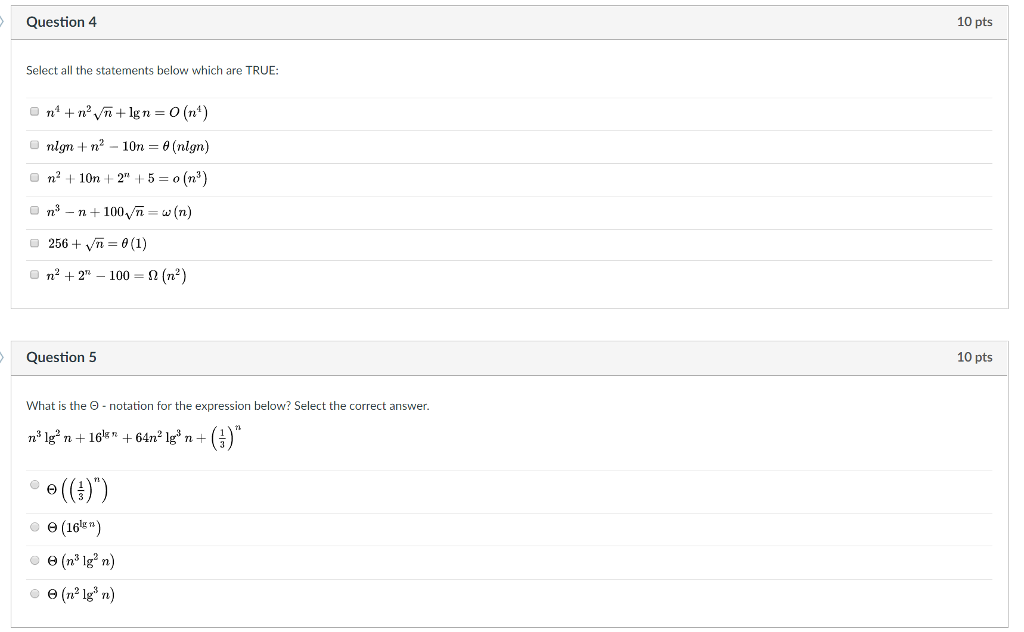1024x632 pixels.
Task: Enable the n² + 2ⁿ − 100 = Ω(n²) checkbox
Action: [35, 274]
